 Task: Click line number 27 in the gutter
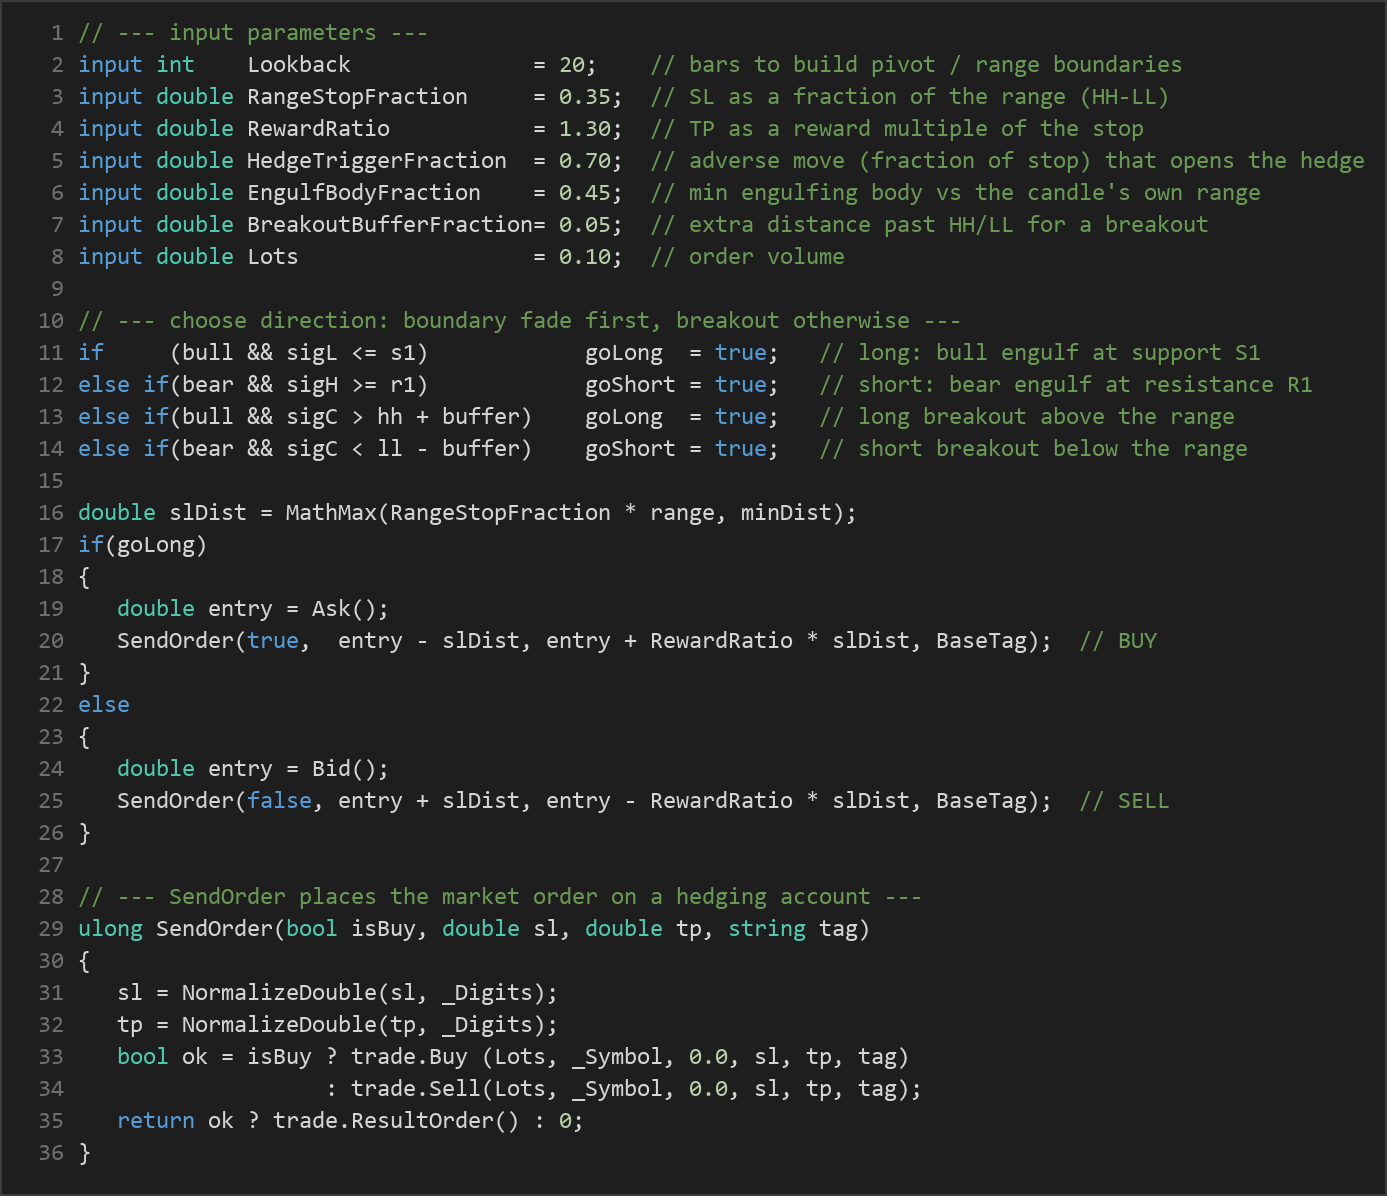(x=51, y=865)
